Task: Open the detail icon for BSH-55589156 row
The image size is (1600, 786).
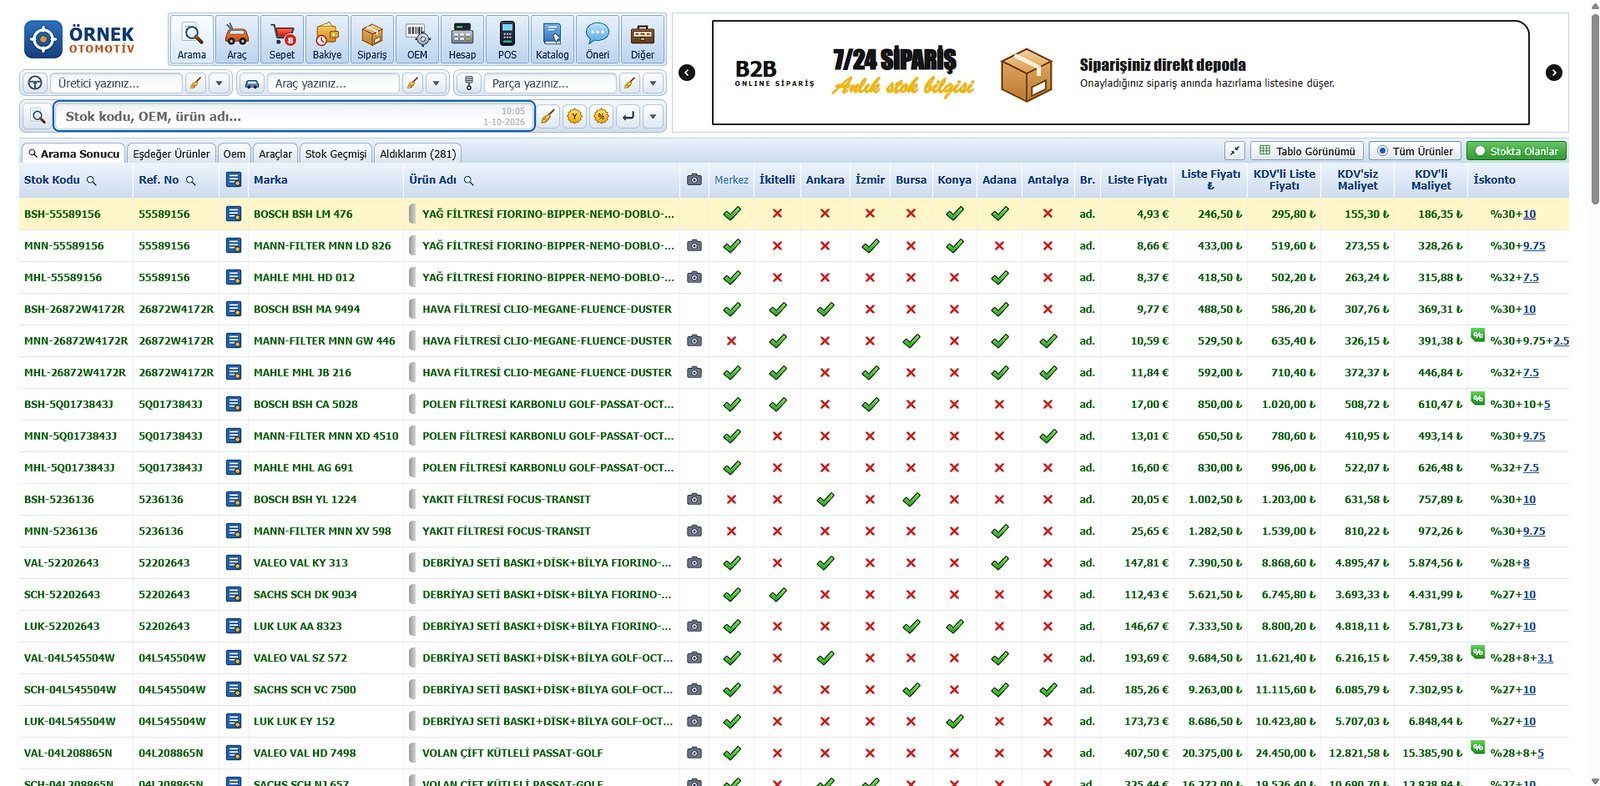Action: [x=233, y=213]
